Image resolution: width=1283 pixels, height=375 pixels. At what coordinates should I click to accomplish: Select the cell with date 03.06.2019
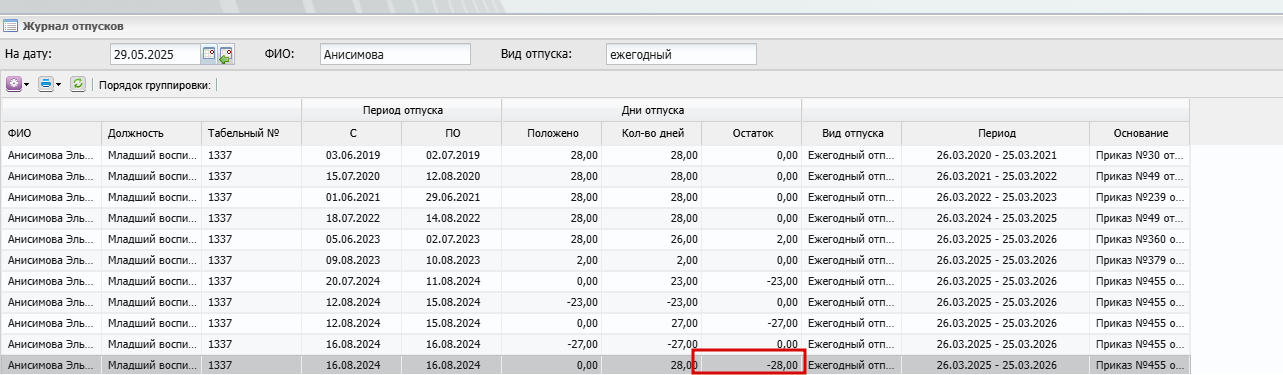tap(351, 155)
